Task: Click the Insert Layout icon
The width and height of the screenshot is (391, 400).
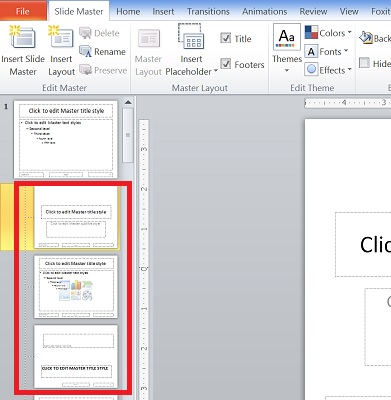Action: pyautogui.click(x=61, y=37)
